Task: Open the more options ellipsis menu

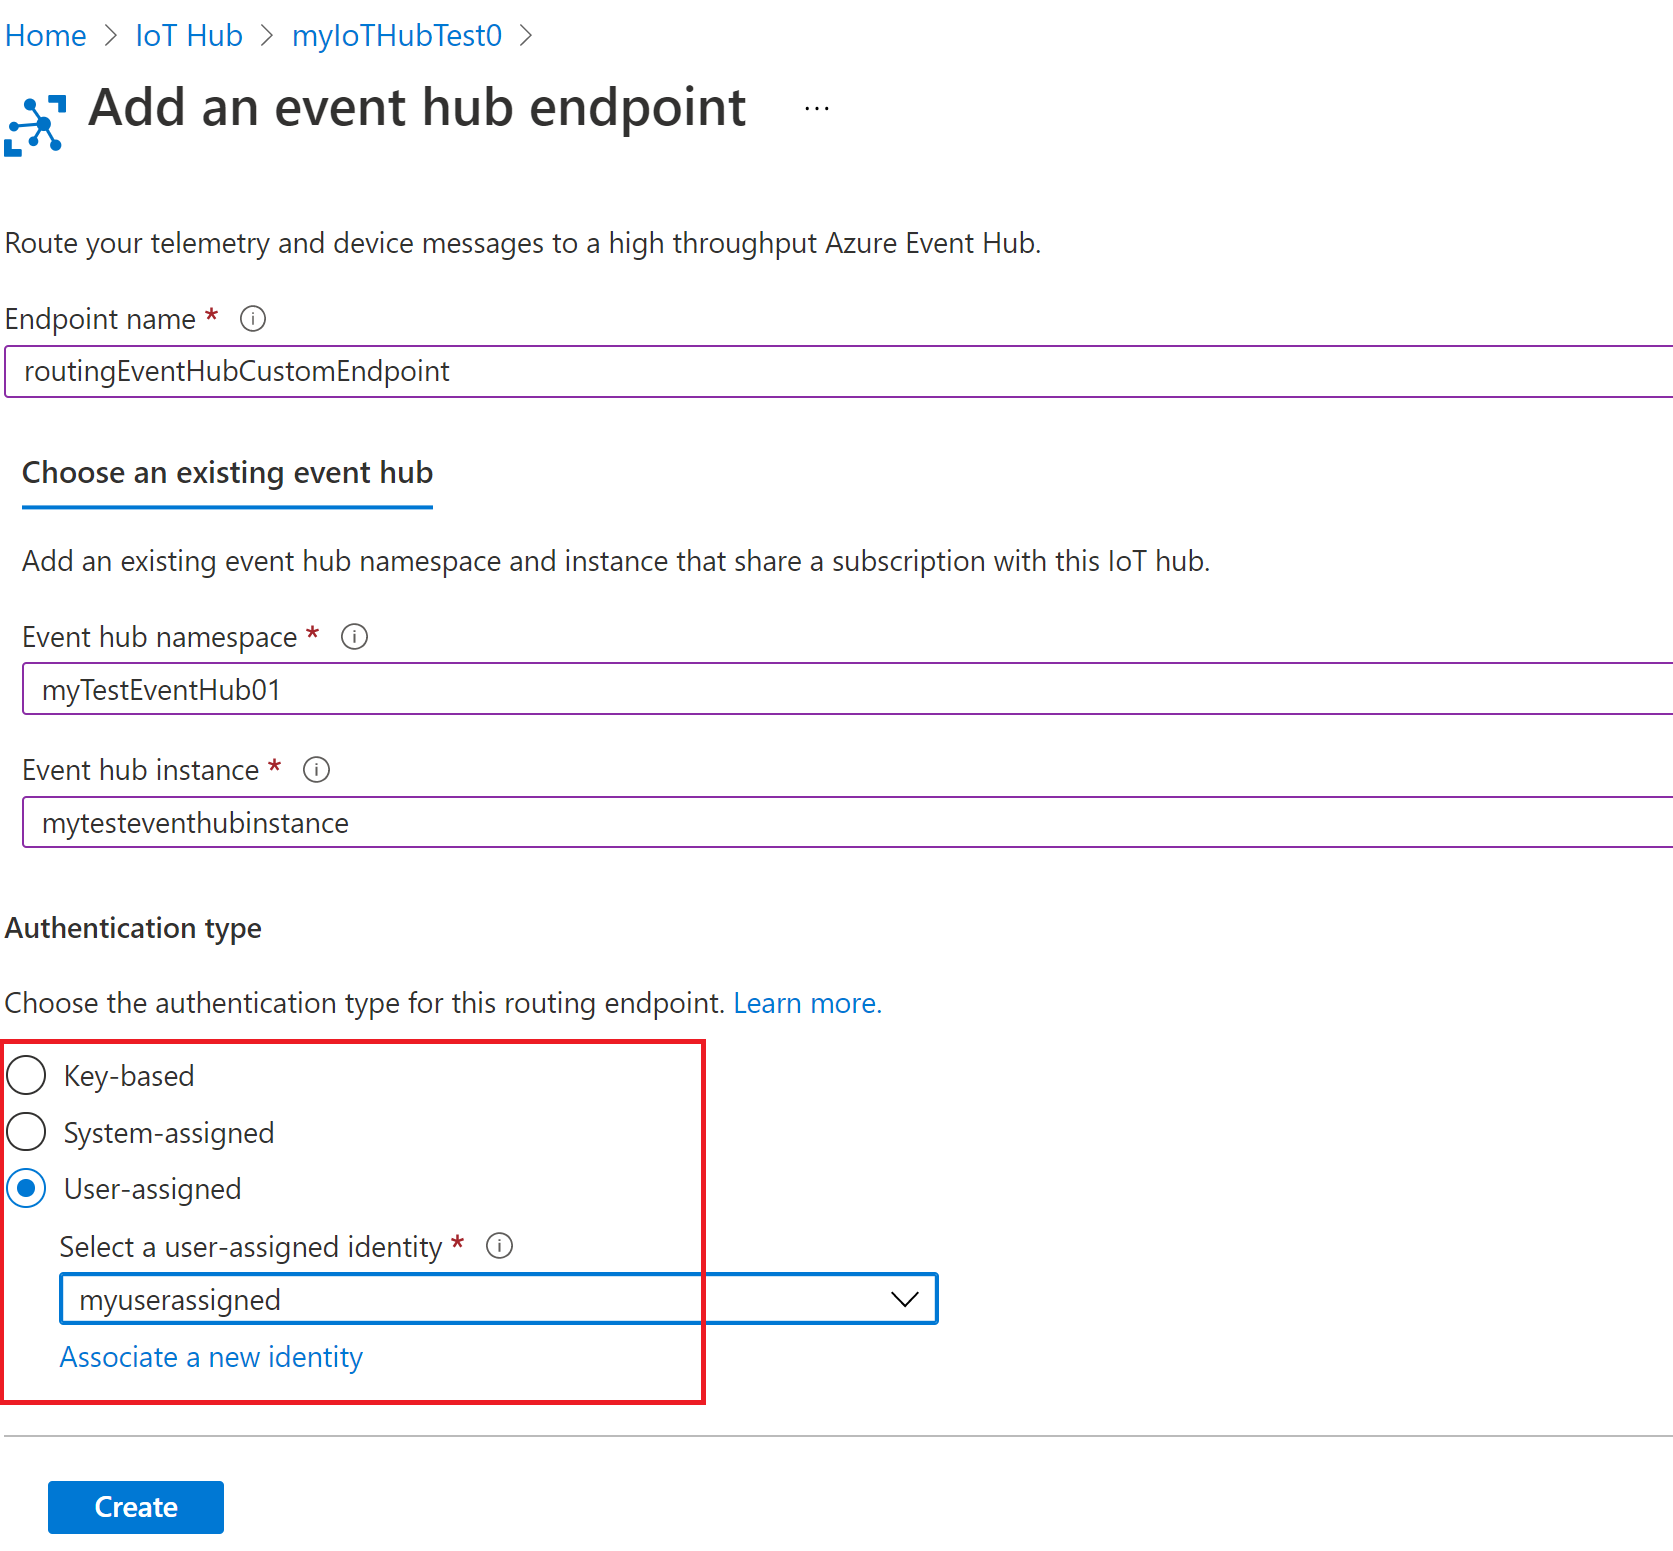Action: (x=817, y=109)
